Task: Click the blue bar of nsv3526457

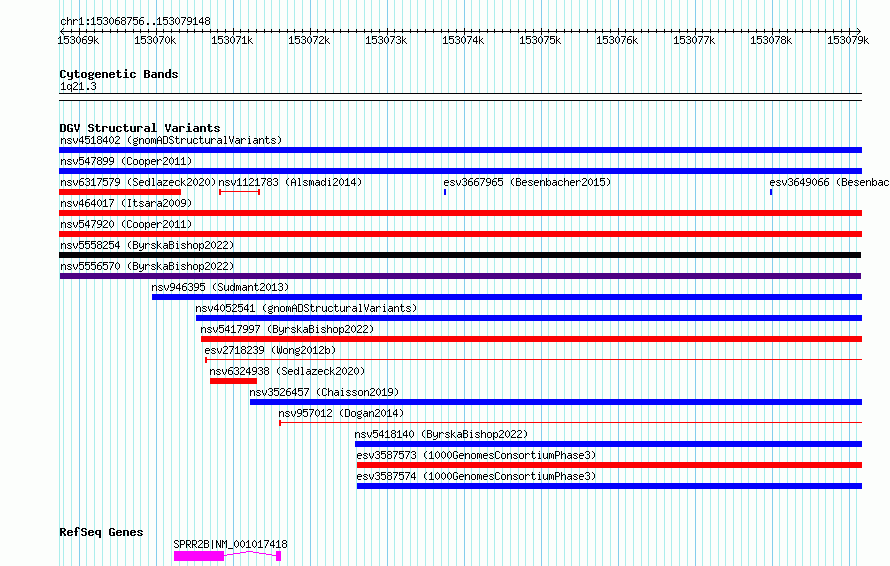Action: [x=556, y=402]
